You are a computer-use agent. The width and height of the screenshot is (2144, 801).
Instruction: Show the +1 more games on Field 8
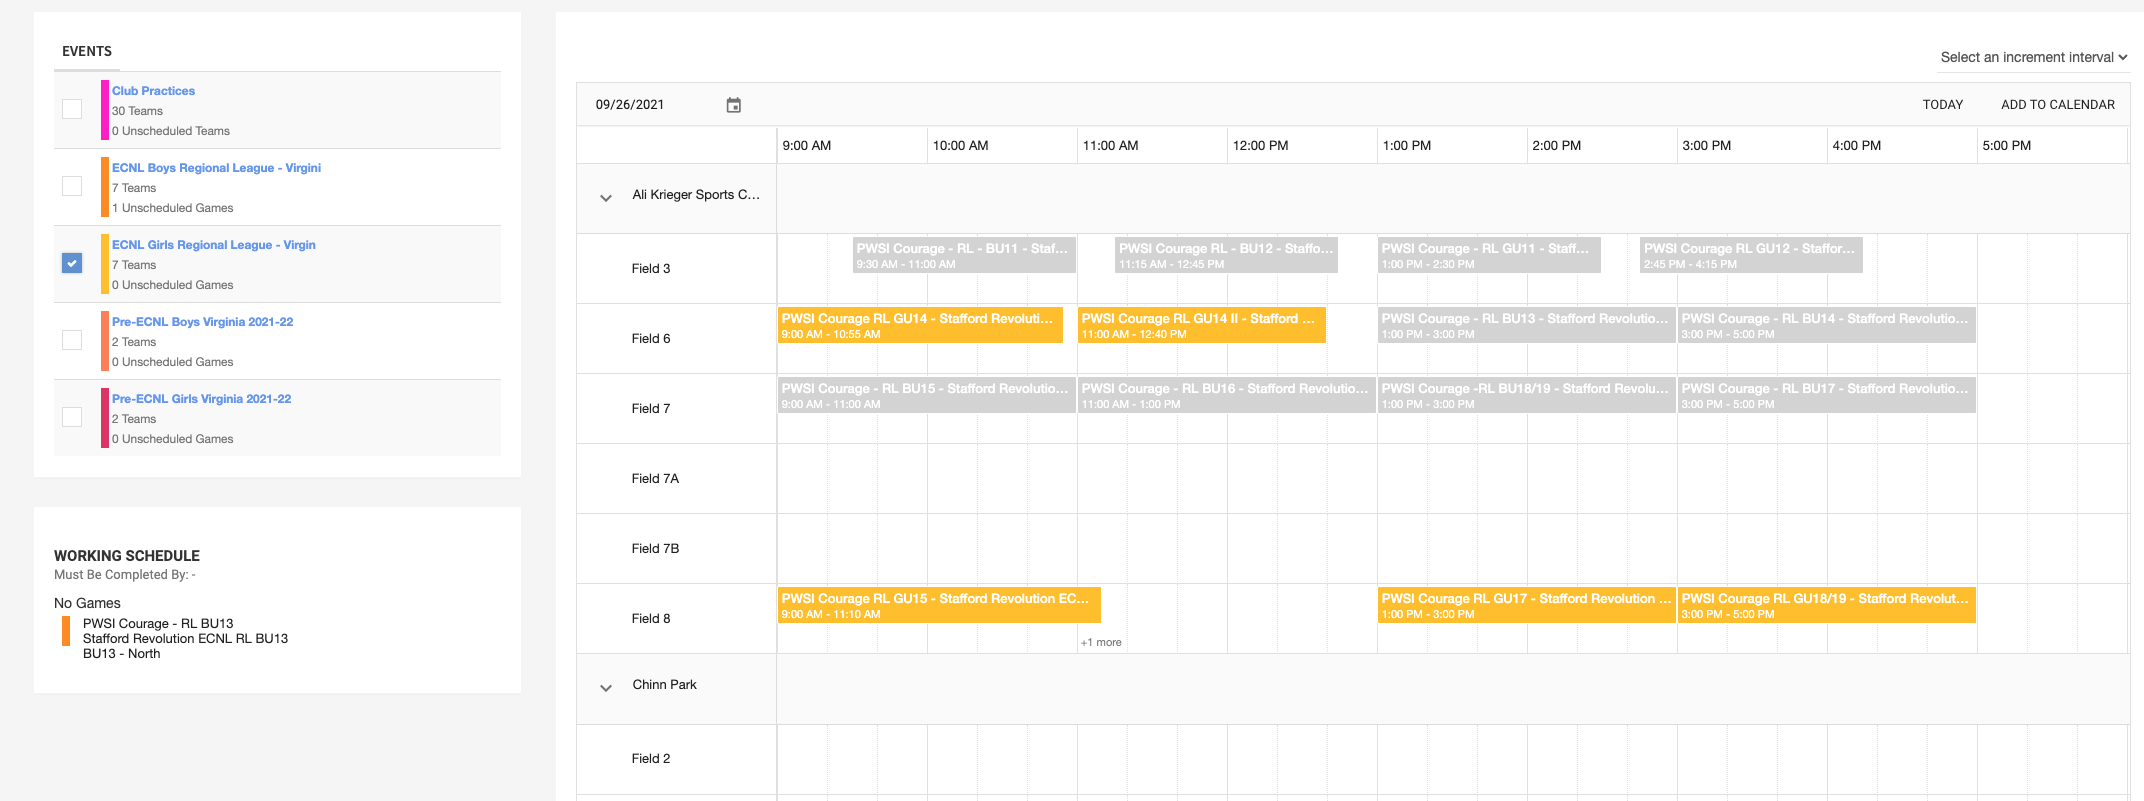pos(1101,642)
